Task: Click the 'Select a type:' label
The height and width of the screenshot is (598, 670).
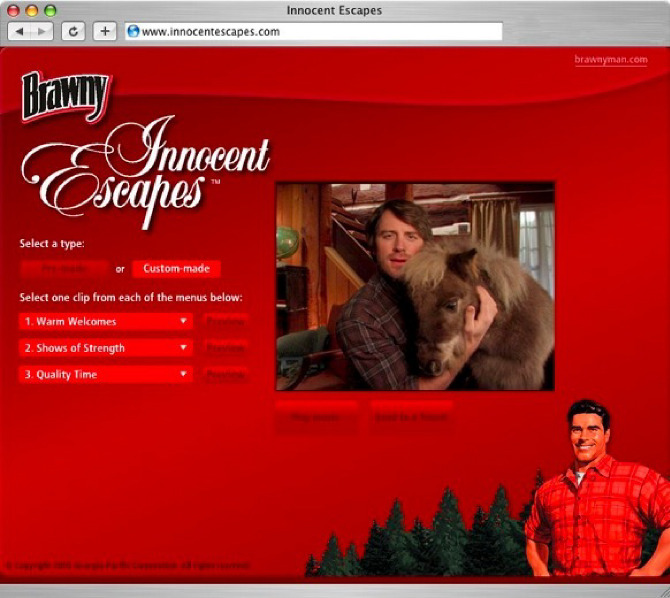Action: point(52,244)
